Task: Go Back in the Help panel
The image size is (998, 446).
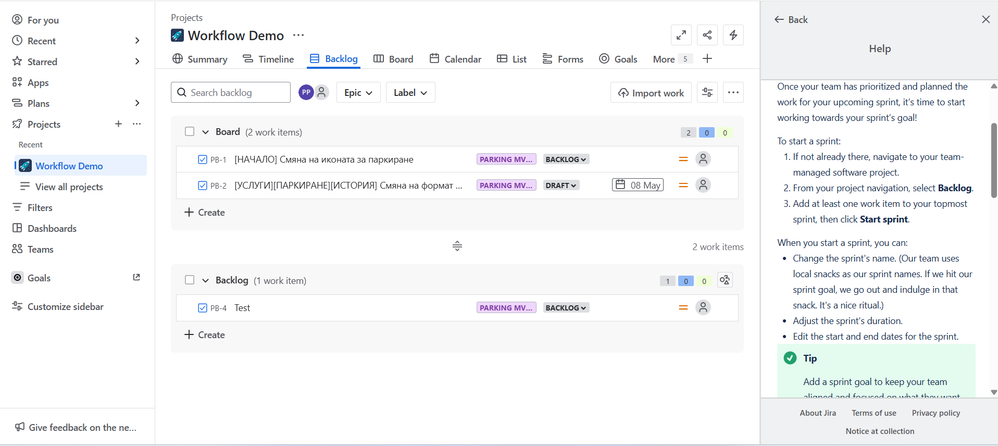Action: (791, 20)
